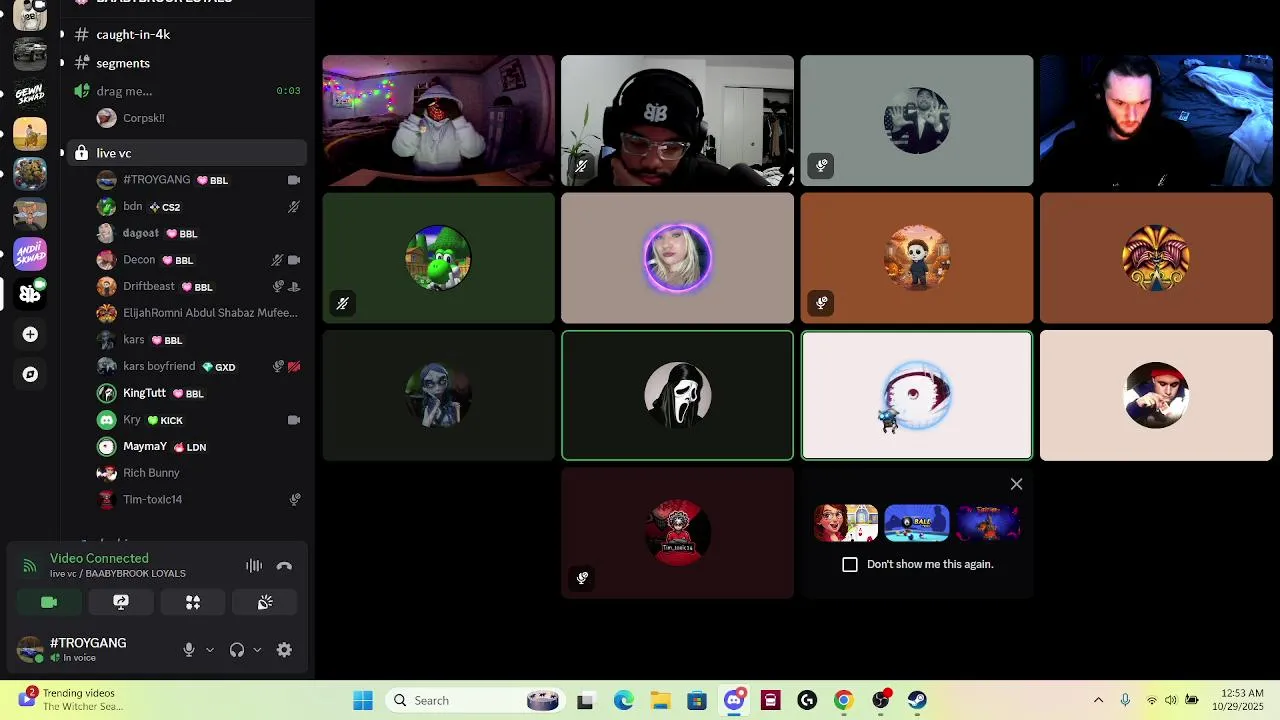This screenshot has width=1280, height=720.
Task: Select the Yoshi avatar participant tile
Action: (438, 258)
